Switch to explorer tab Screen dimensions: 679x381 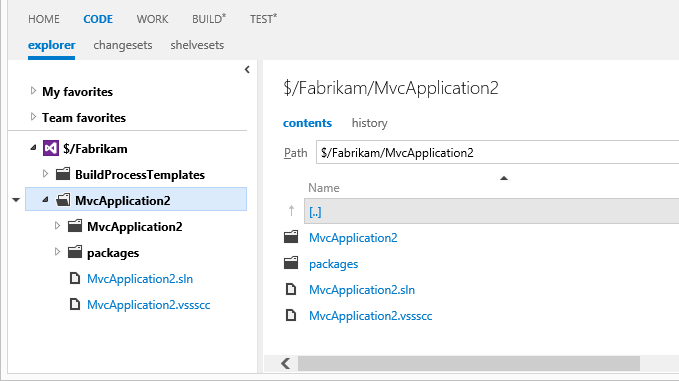[x=52, y=45]
